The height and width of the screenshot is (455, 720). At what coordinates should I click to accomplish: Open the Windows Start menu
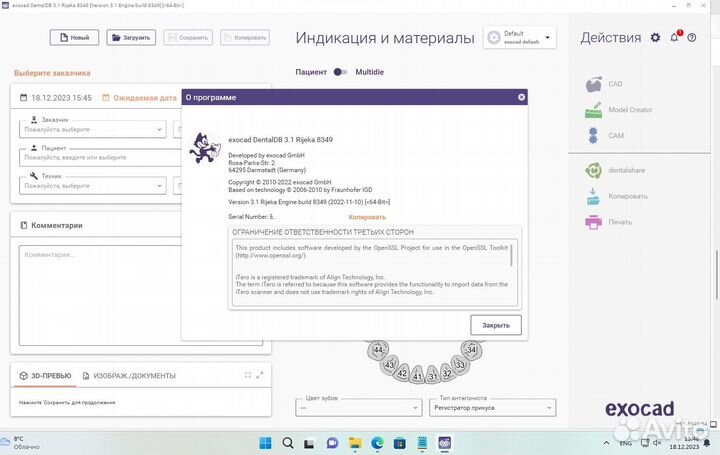[265, 442]
